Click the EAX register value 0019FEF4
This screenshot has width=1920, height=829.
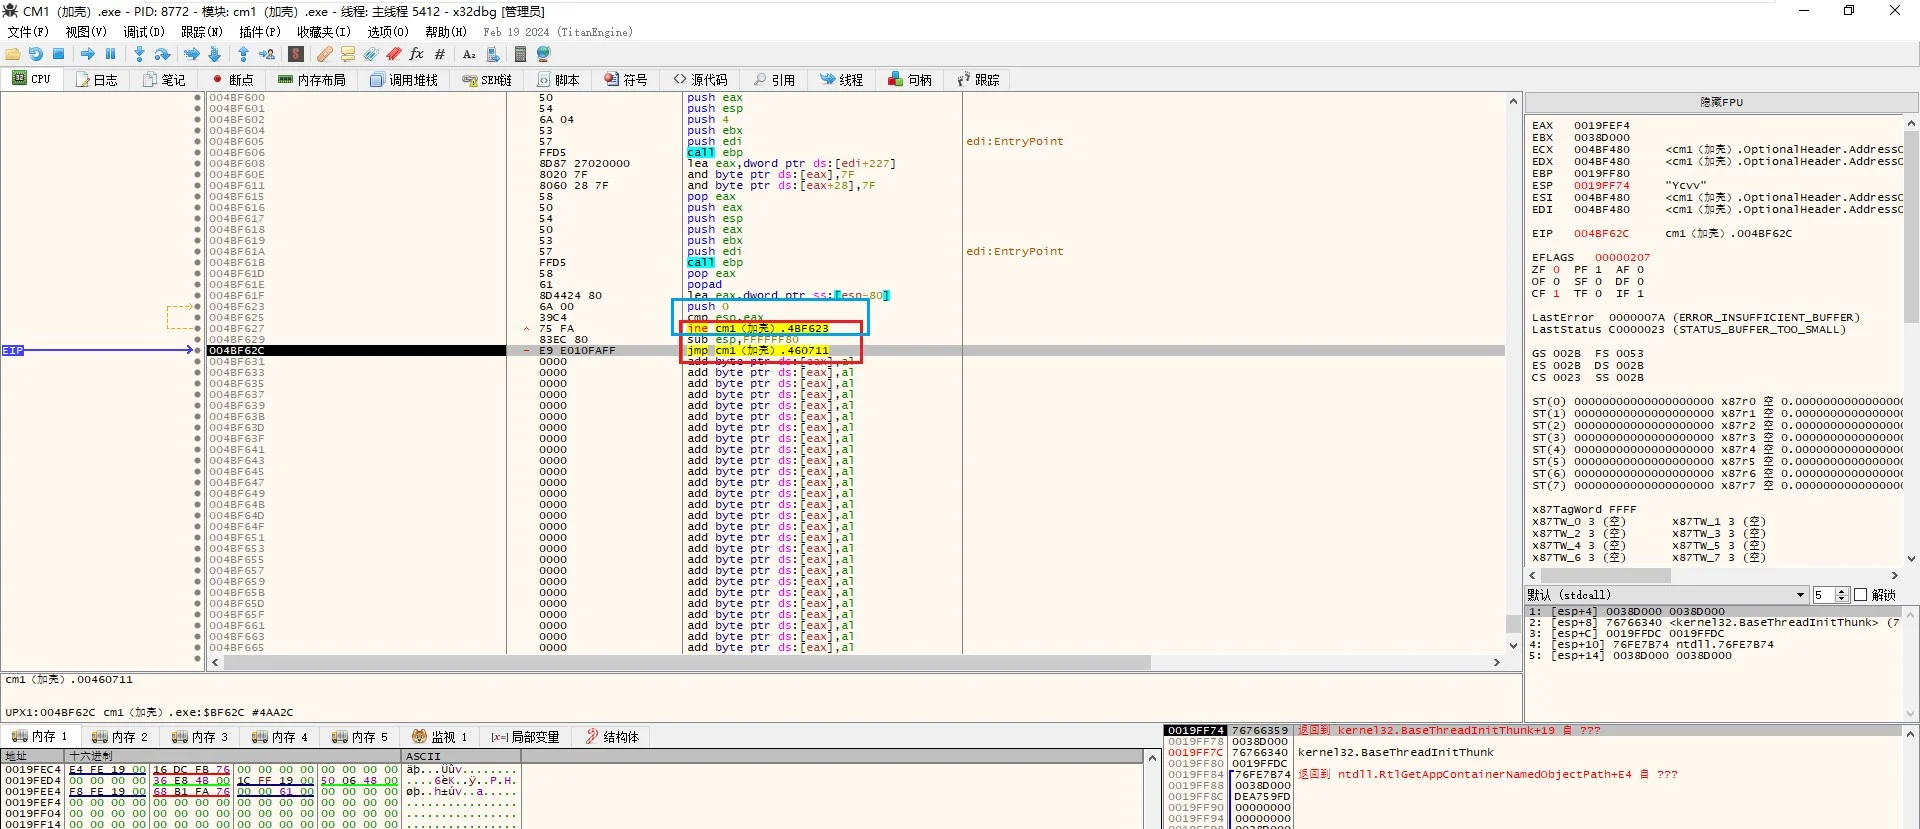click(x=1601, y=126)
